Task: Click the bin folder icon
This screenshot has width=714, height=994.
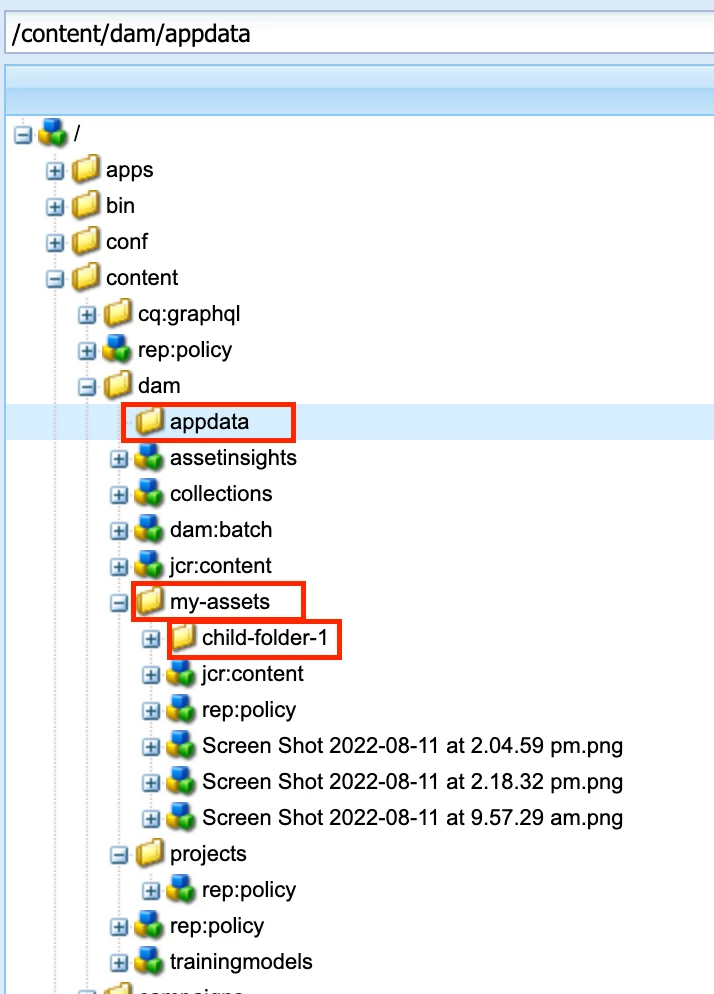Action: 86,205
